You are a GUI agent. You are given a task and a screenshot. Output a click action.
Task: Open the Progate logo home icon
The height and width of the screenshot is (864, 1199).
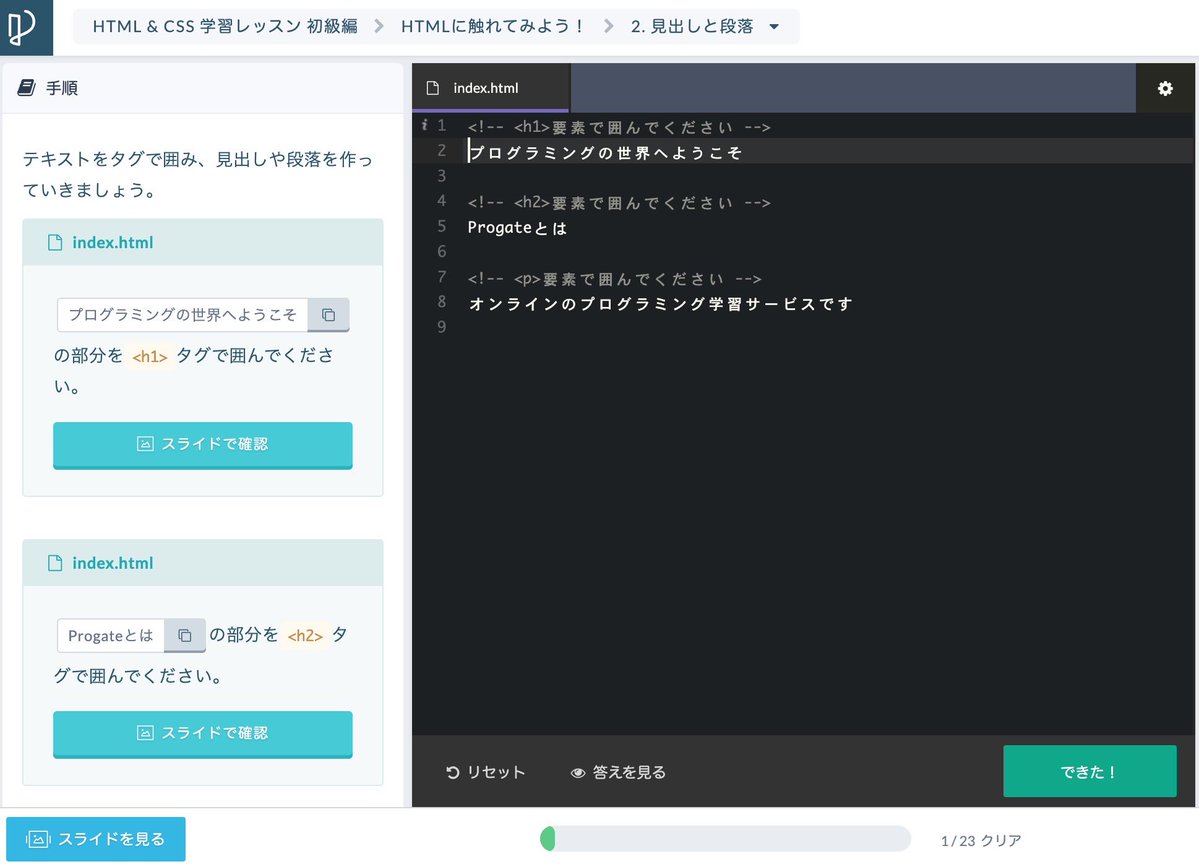[26, 28]
